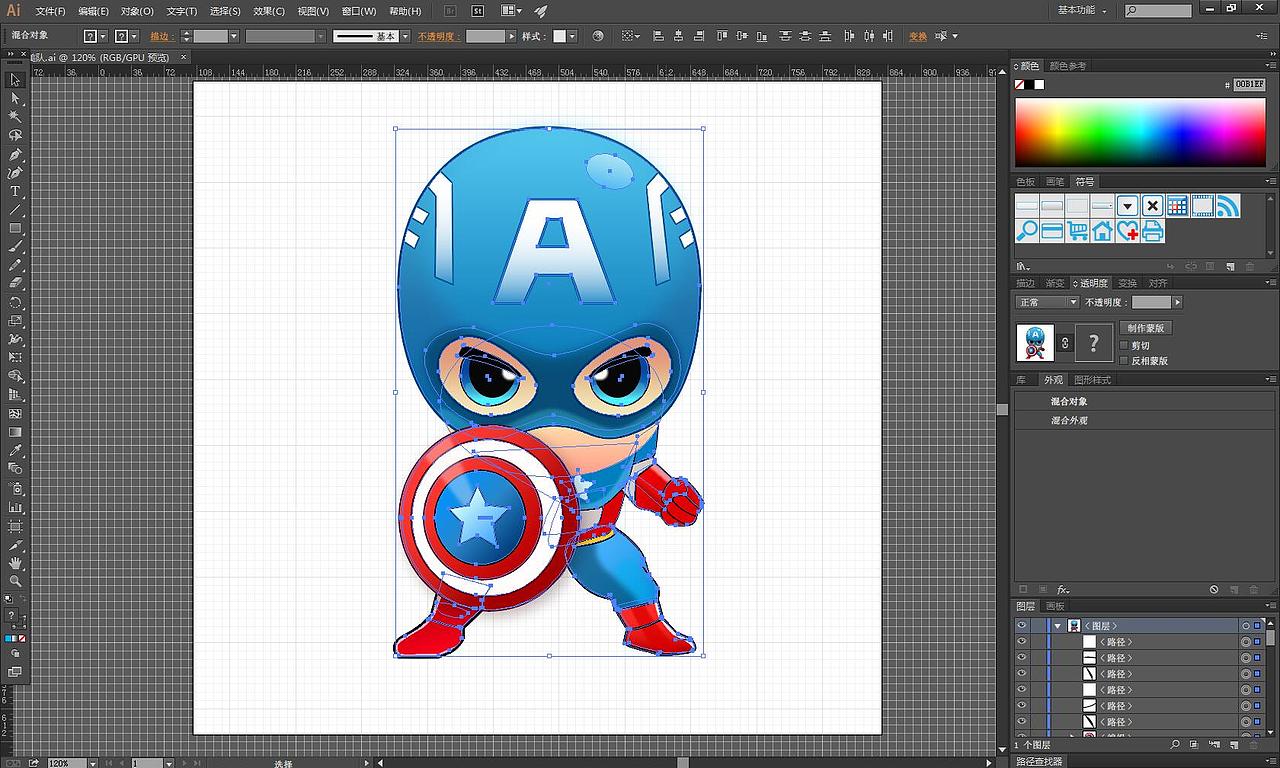Click the horizontal align left icon
Image resolution: width=1280 pixels, height=768 pixels.
click(x=658, y=36)
